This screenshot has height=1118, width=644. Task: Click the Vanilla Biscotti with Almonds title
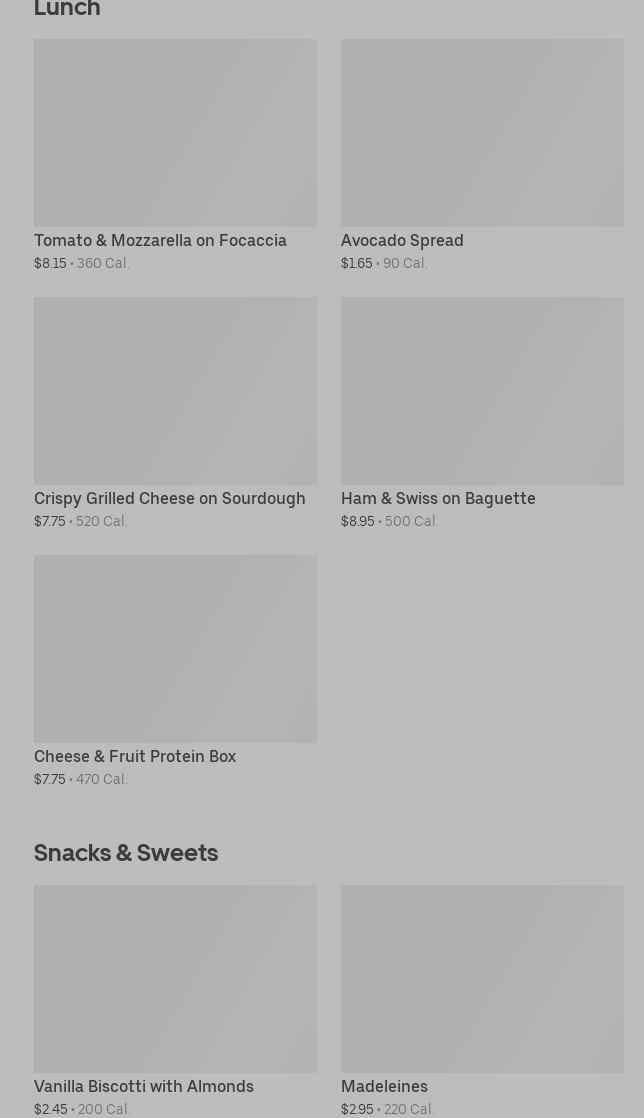pyautogui.click(x=144, y=1087)
